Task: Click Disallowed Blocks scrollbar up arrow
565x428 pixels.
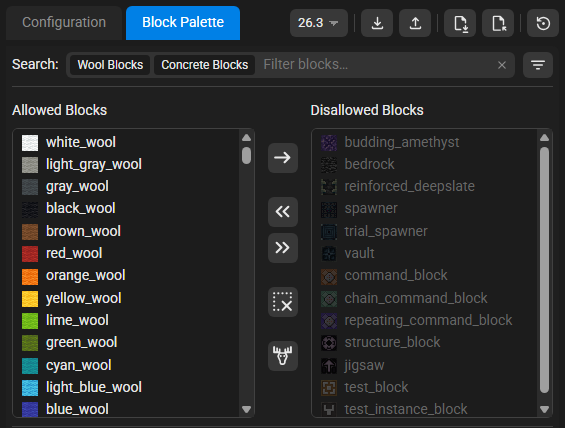Action: point(544,138)
